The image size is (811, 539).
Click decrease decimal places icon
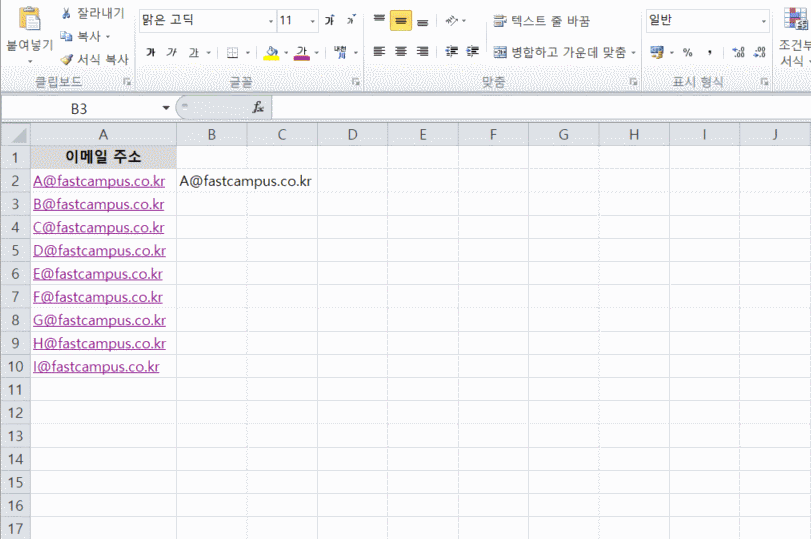click(x=759, y=52)
